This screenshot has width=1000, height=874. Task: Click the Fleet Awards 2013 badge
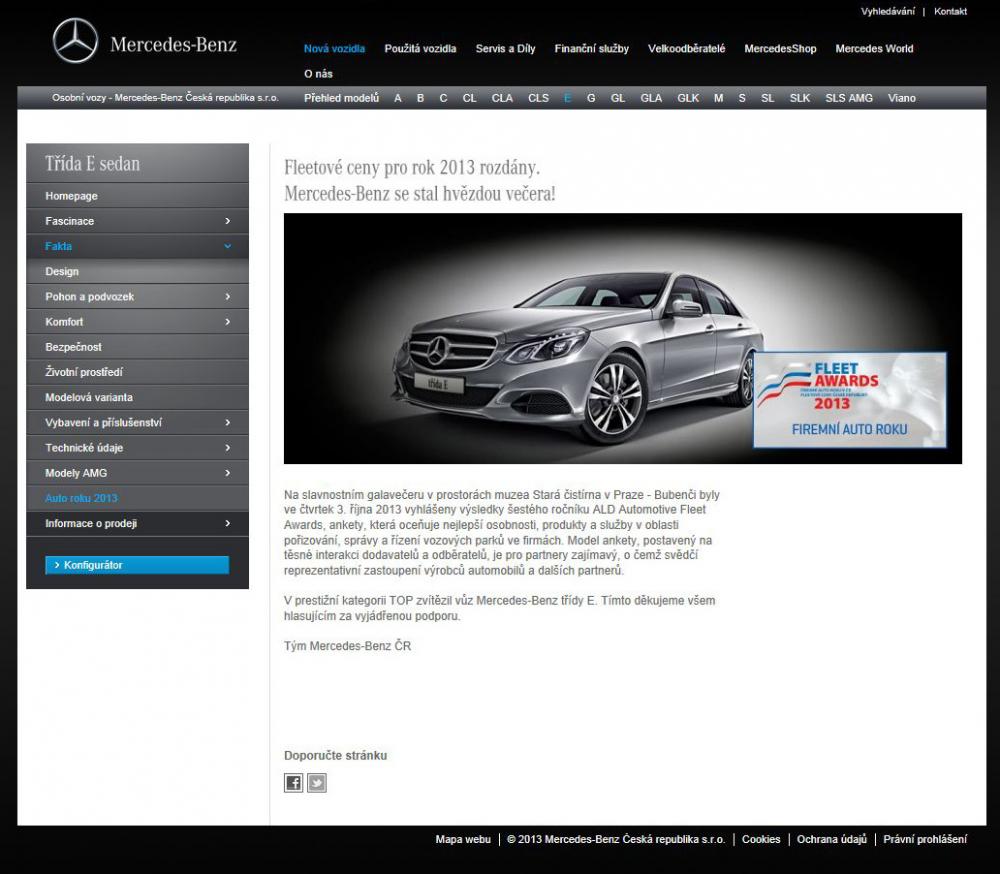coord(849,400)
